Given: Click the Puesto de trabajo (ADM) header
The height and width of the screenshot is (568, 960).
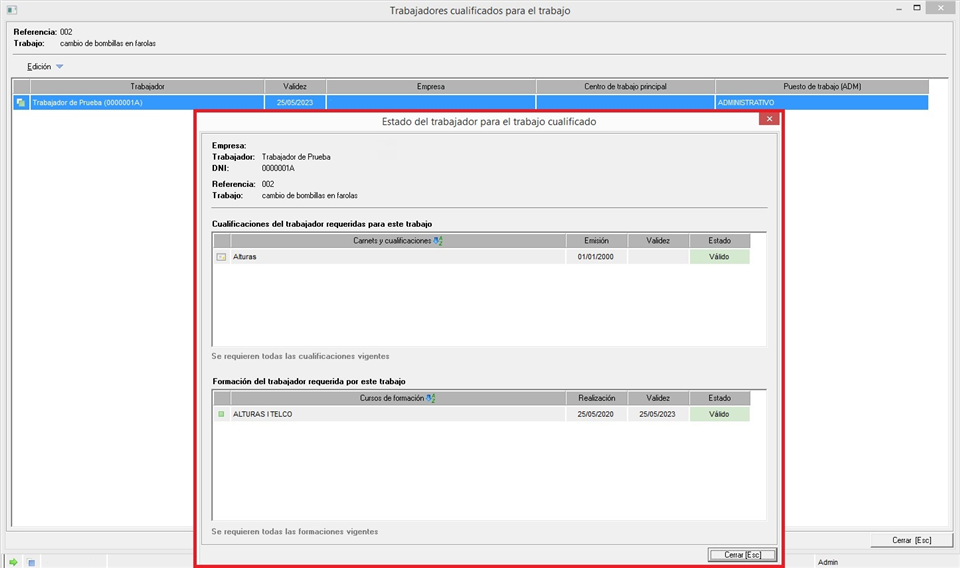Looking at the screenshot, I should pos(821,87).
